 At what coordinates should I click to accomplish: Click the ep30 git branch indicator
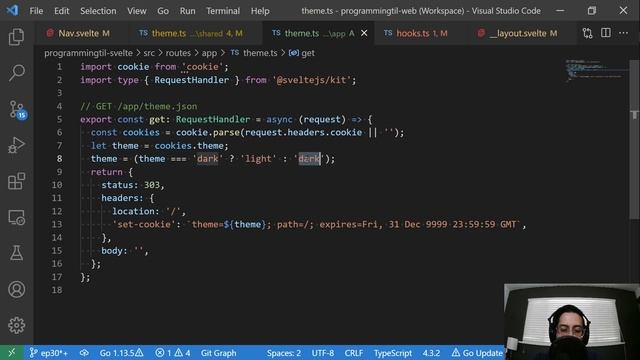tap(48, 353)
